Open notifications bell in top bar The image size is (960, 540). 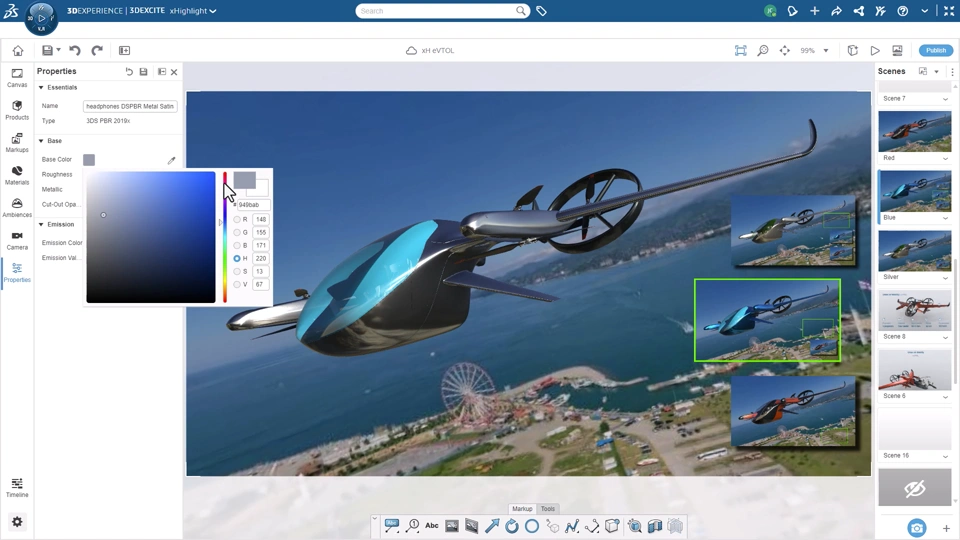[792, 11]
